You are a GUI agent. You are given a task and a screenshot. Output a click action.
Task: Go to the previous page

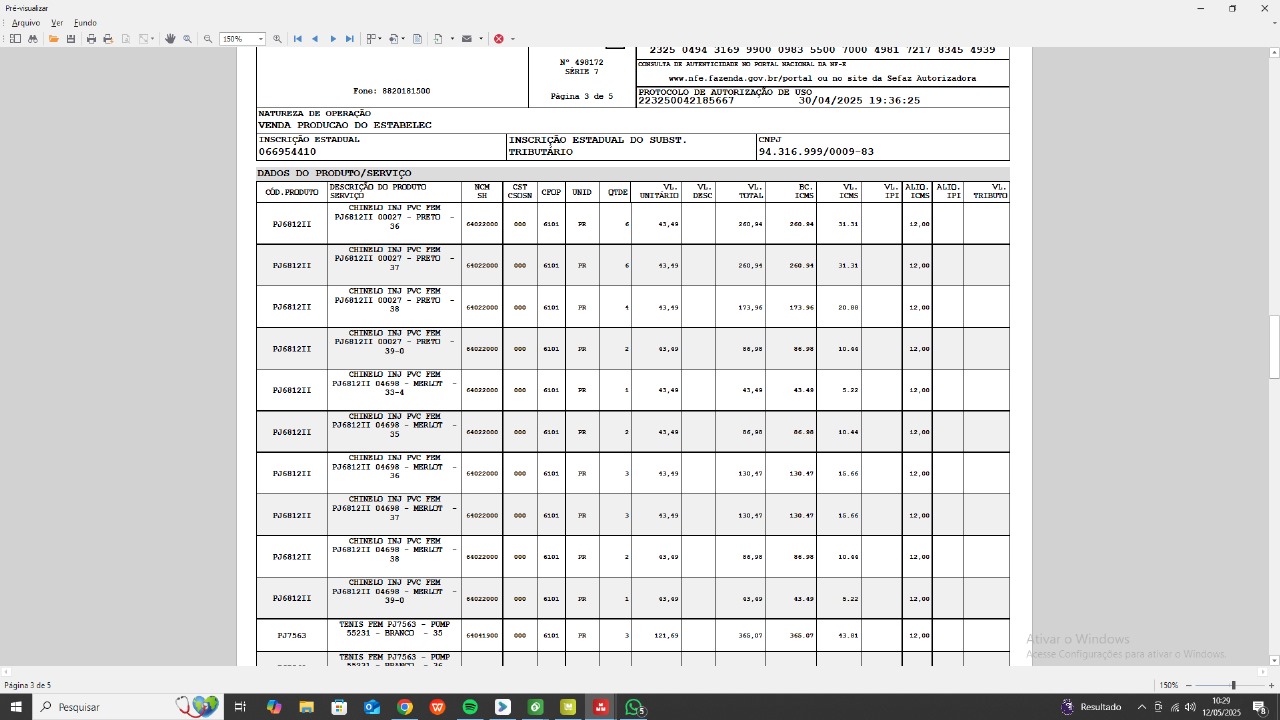[x=315, y=39]
